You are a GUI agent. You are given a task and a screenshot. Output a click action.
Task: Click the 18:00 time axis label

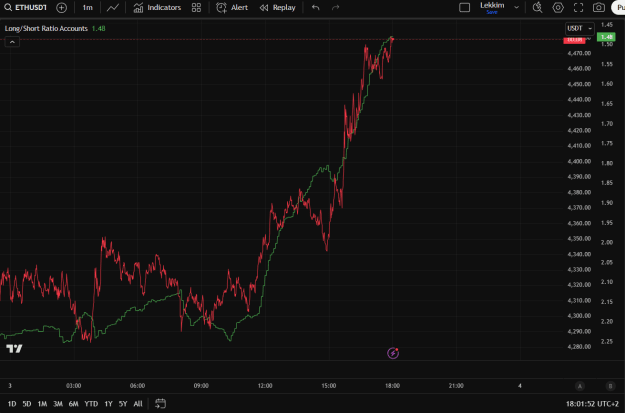[x=393, y=385]
